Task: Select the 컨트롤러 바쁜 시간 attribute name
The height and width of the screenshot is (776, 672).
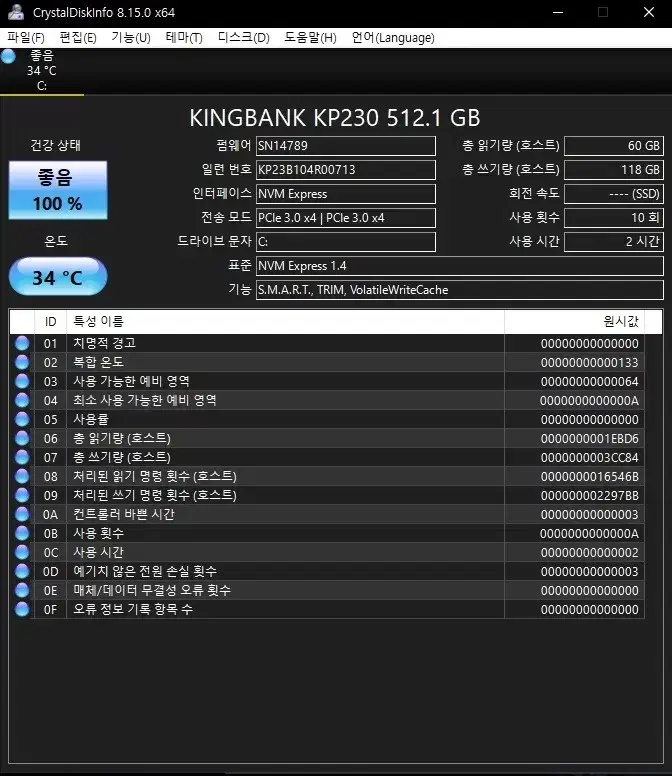Action: [x=124, y=514]
